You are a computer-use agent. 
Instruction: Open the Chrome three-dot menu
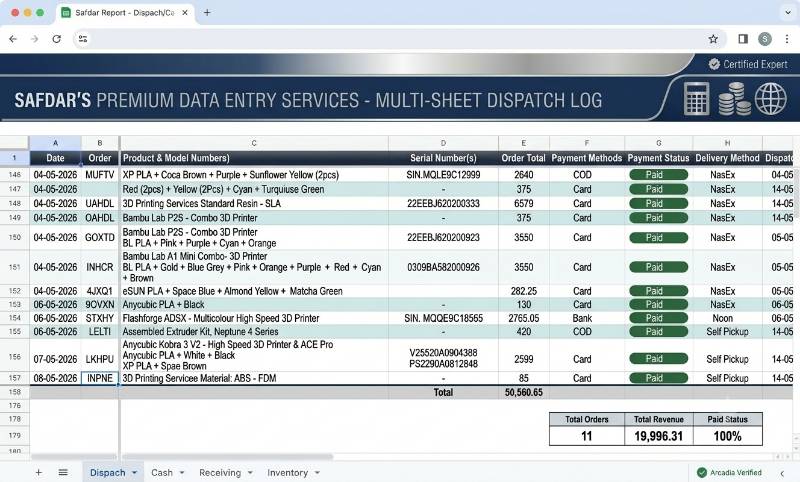786,39
